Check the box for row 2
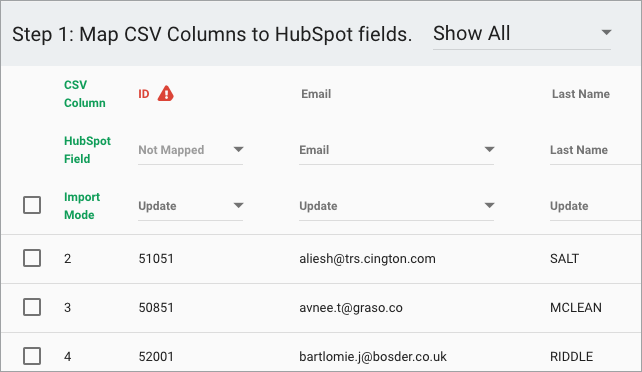This screenshot has width=642, height=372. click(x=32, y=258)
